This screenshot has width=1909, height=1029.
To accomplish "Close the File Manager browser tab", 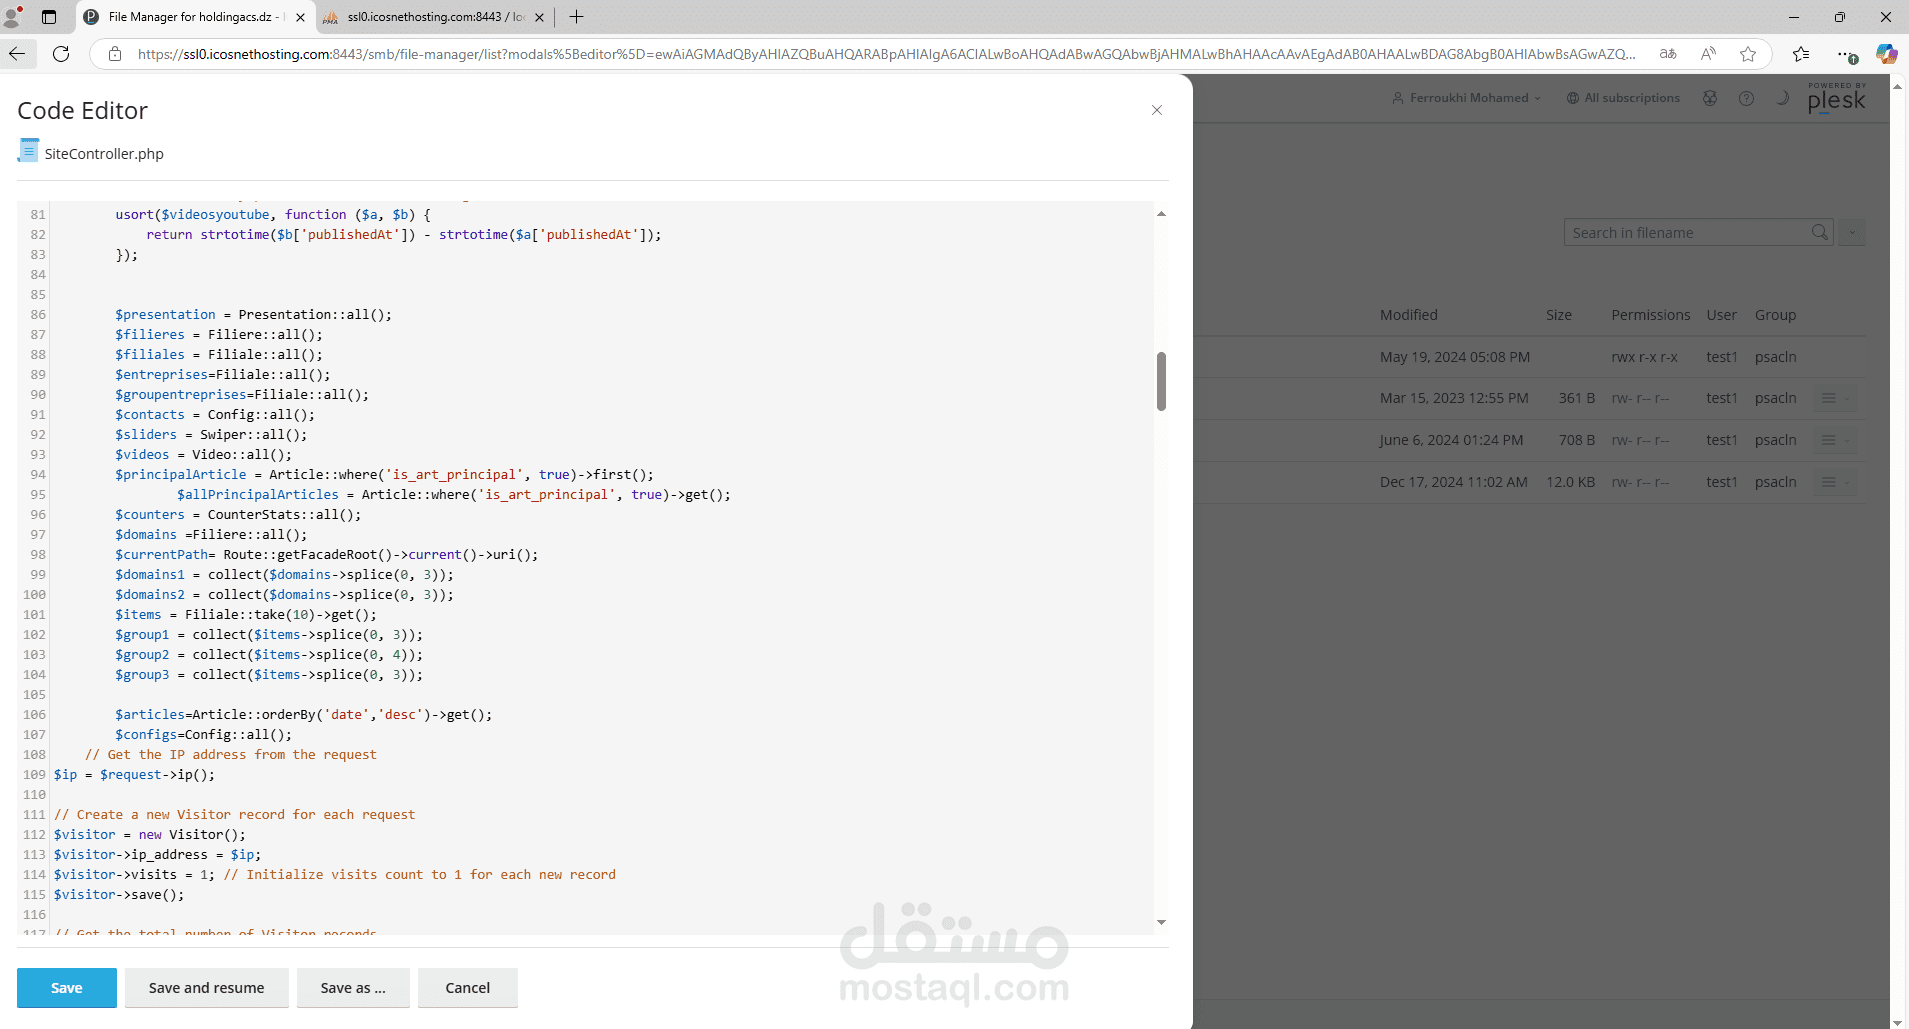I will coord(300,17).
